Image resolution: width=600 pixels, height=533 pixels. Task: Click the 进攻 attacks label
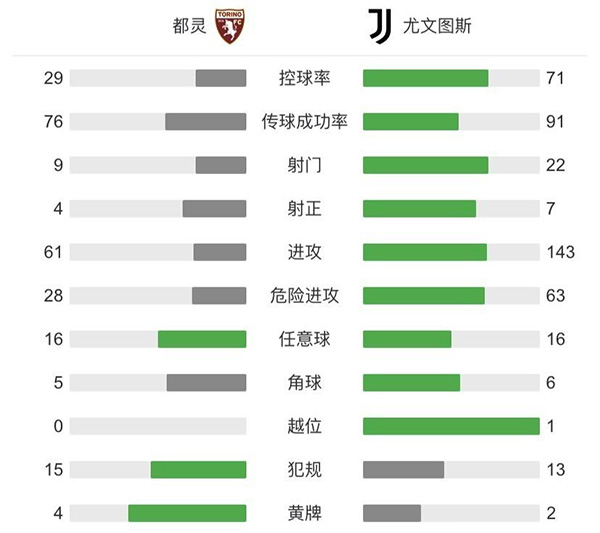click(x=305, y=252)
